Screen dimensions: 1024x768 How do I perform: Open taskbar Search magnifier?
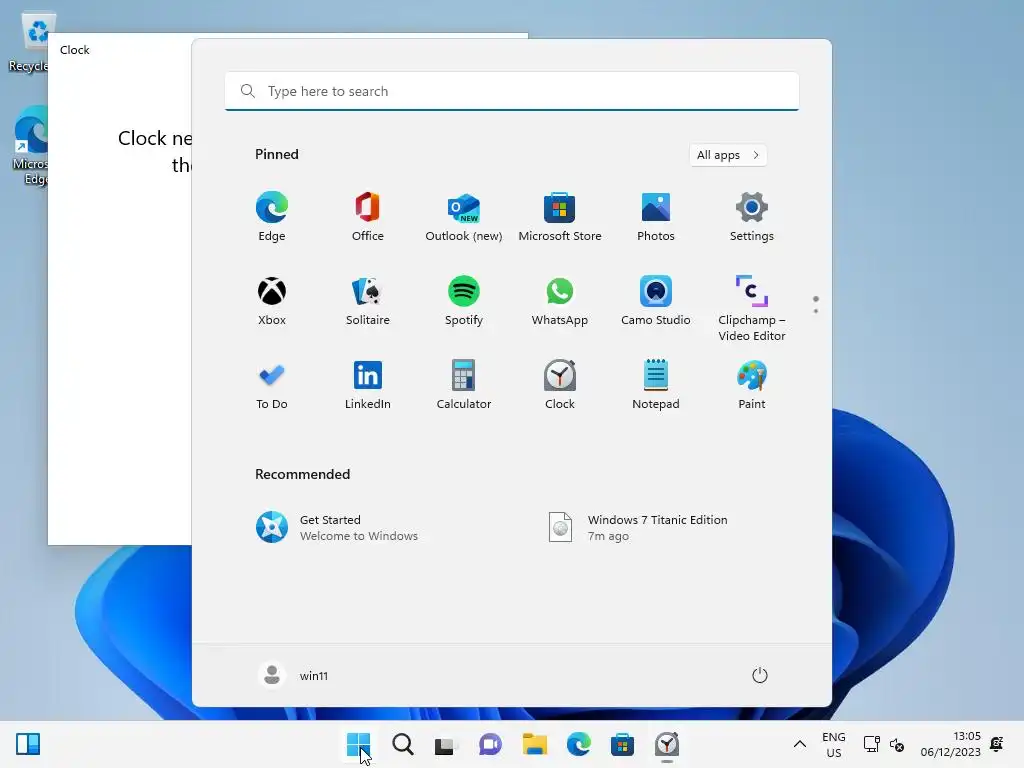(x=402, y=744)
